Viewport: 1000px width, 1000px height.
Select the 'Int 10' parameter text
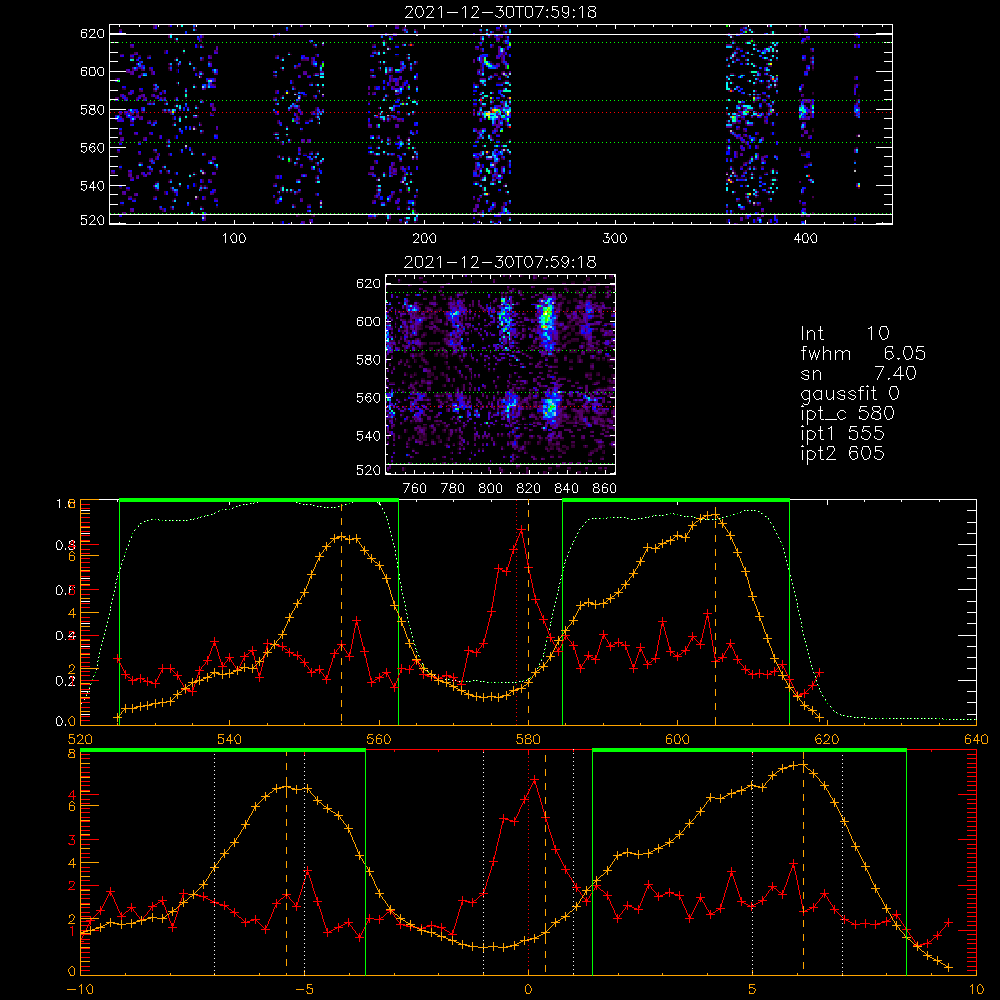(x=845, y=334)
